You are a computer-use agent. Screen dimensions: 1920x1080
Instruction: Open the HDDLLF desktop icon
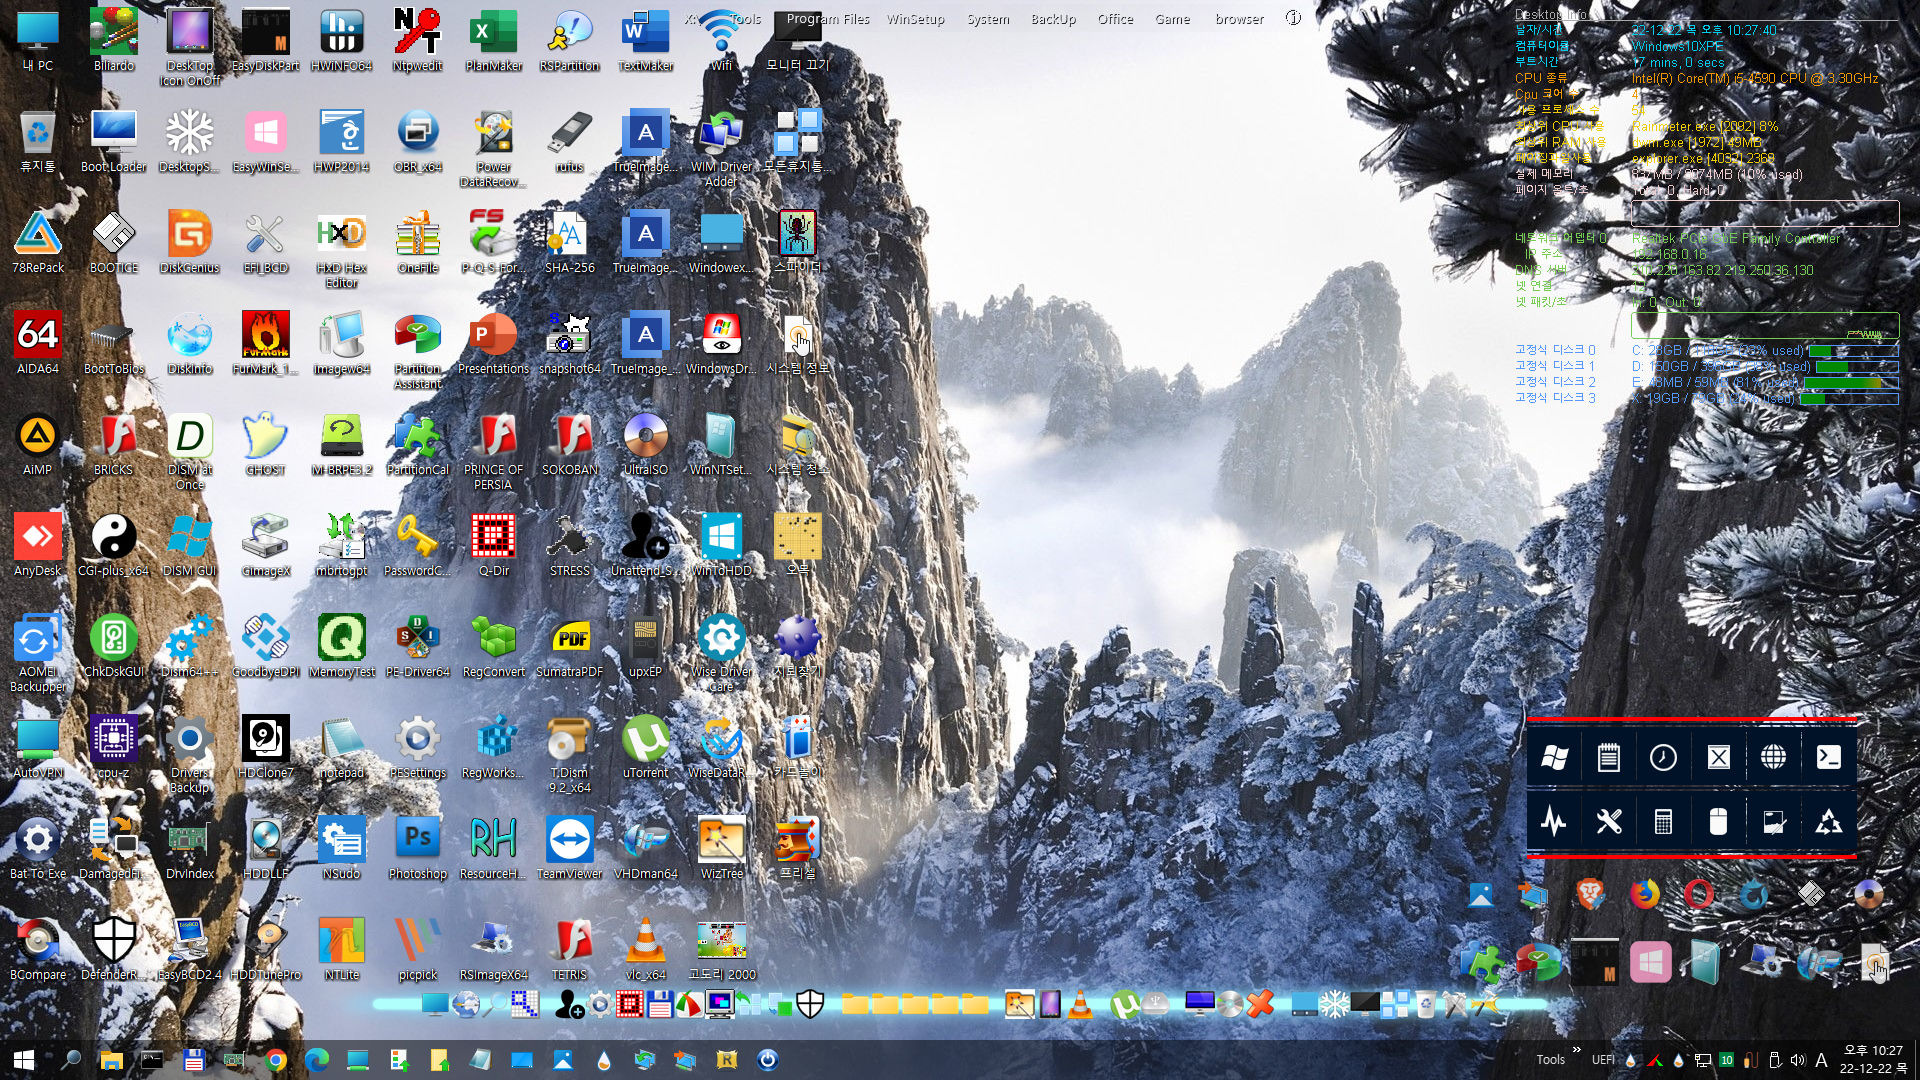(x=265, y=848)
